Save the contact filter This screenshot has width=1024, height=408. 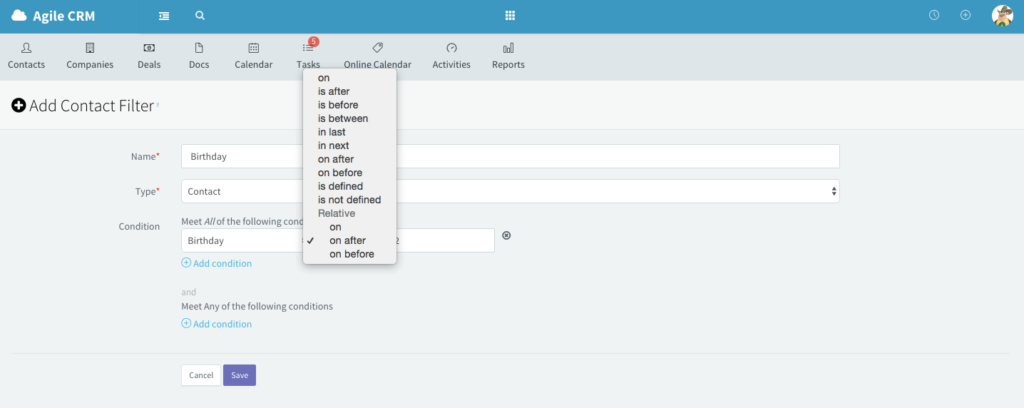tap(239, 375)
